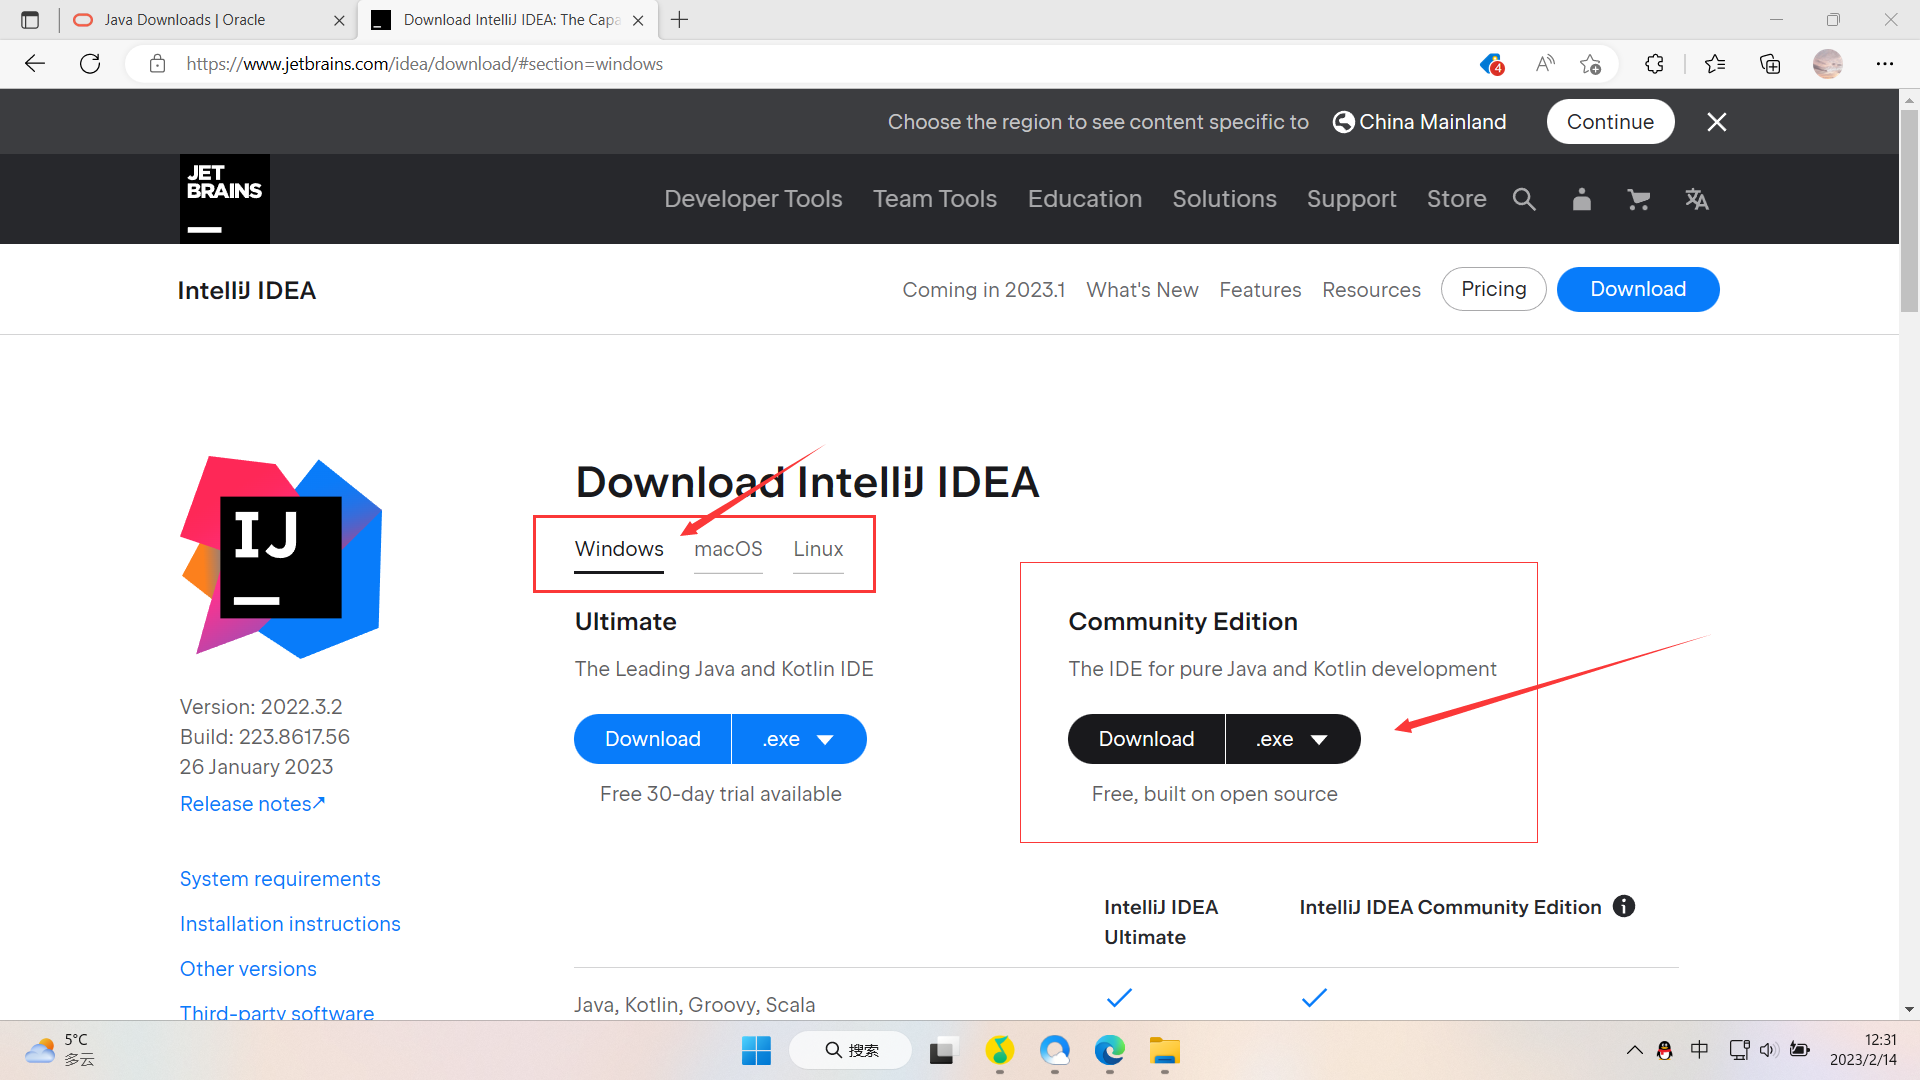Open the browser settings and more menu
This screenshot has height=1080, width=1920.
[1885, 64]
